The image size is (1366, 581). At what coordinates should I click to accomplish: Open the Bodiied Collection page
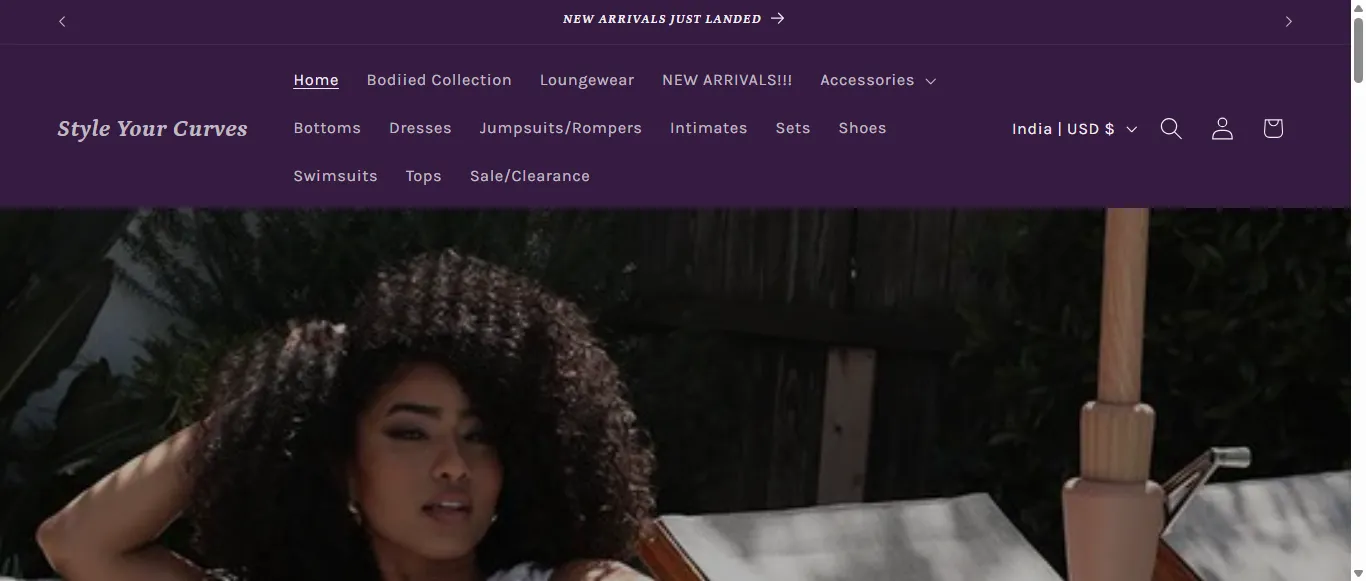click(x=439, y=80)
